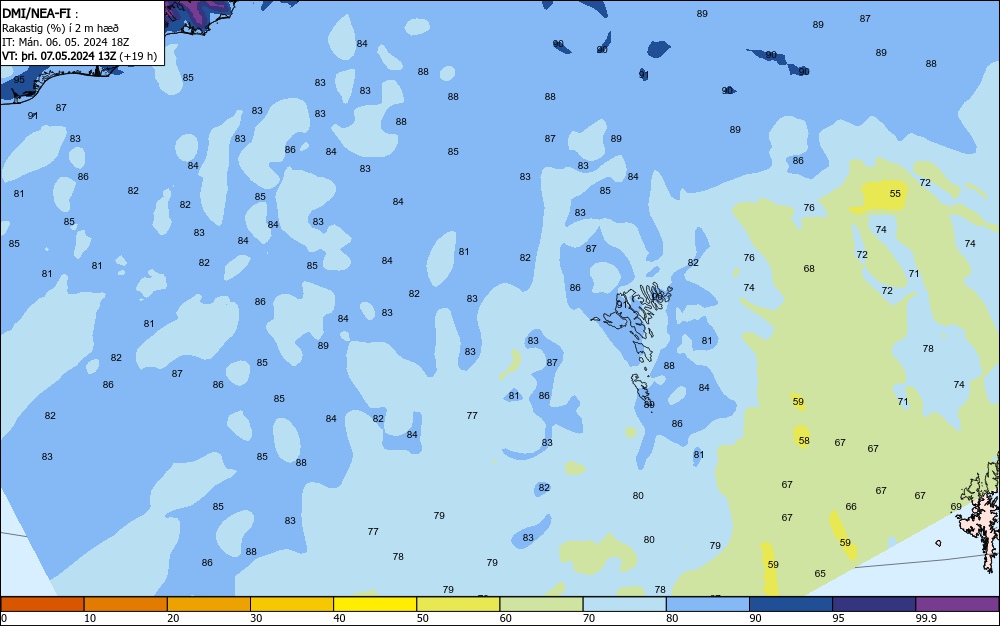This screenshot has width=1000, height=626.
Task: Click the legend tick label '20'
Action: [x=173, y=618]
